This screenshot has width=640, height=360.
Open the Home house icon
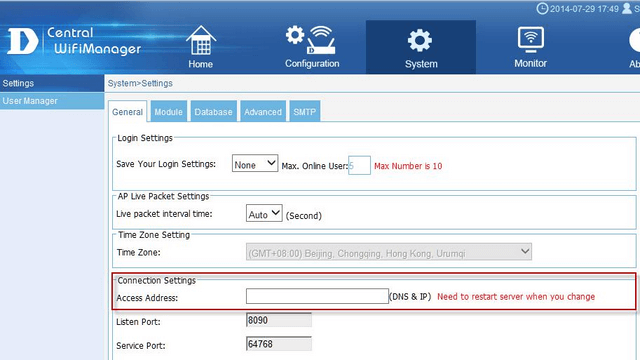(x=201, y=40)
